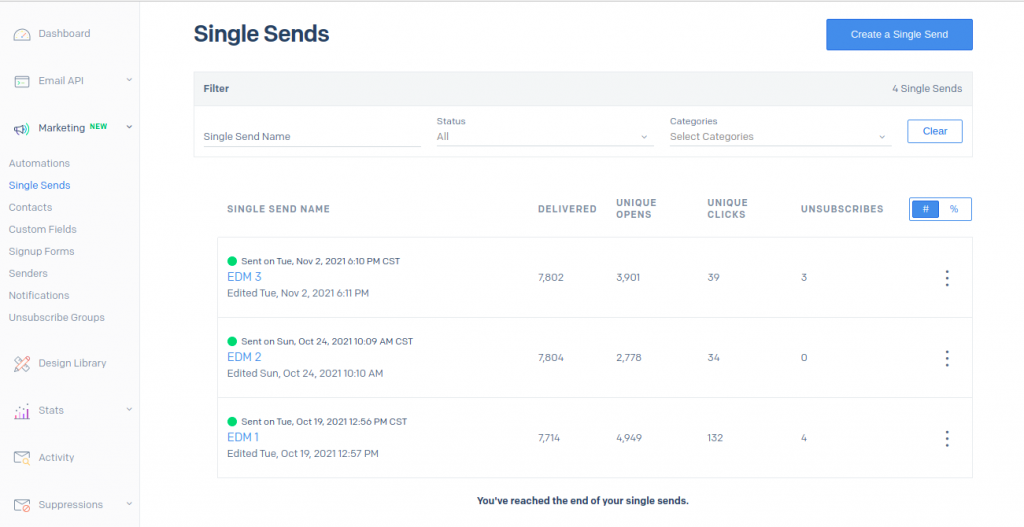Switch stats display to percent (%) mode
Screen dimensions: 1024x527
[x=954, y=209]
